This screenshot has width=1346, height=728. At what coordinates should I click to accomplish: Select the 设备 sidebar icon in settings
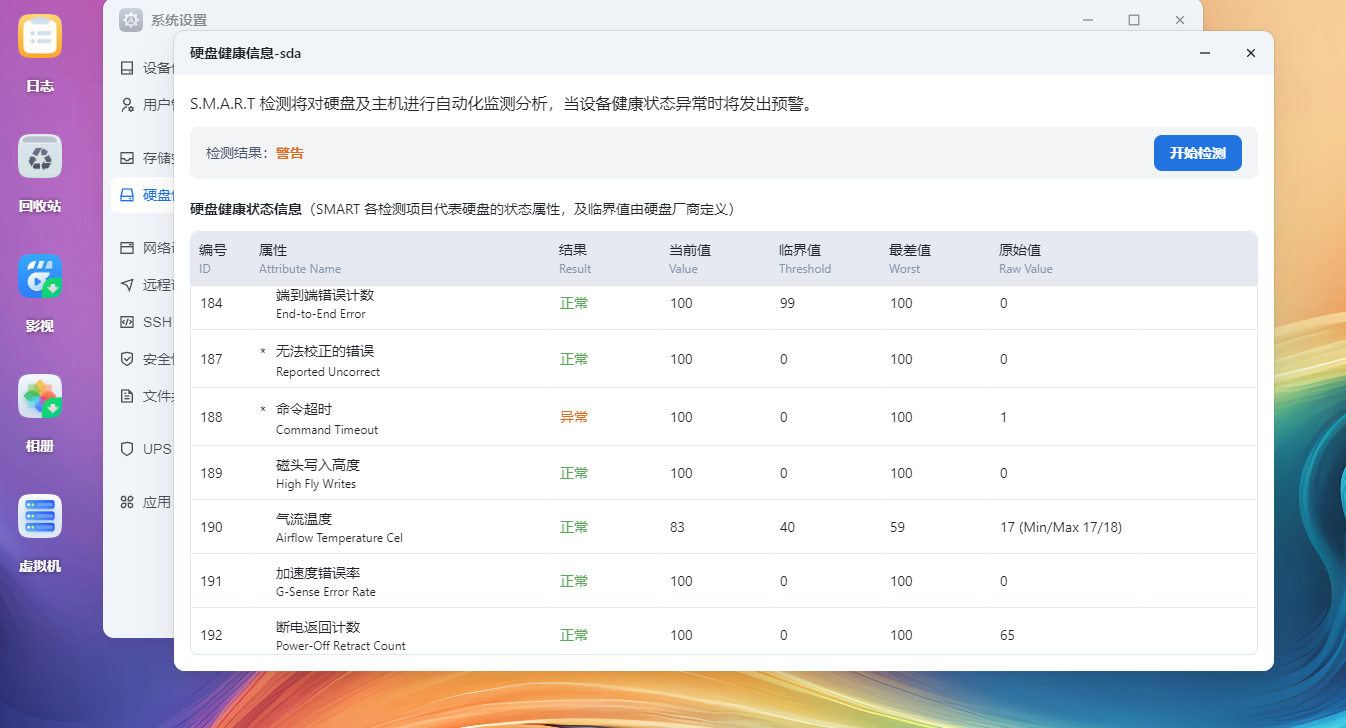point(127,68)
